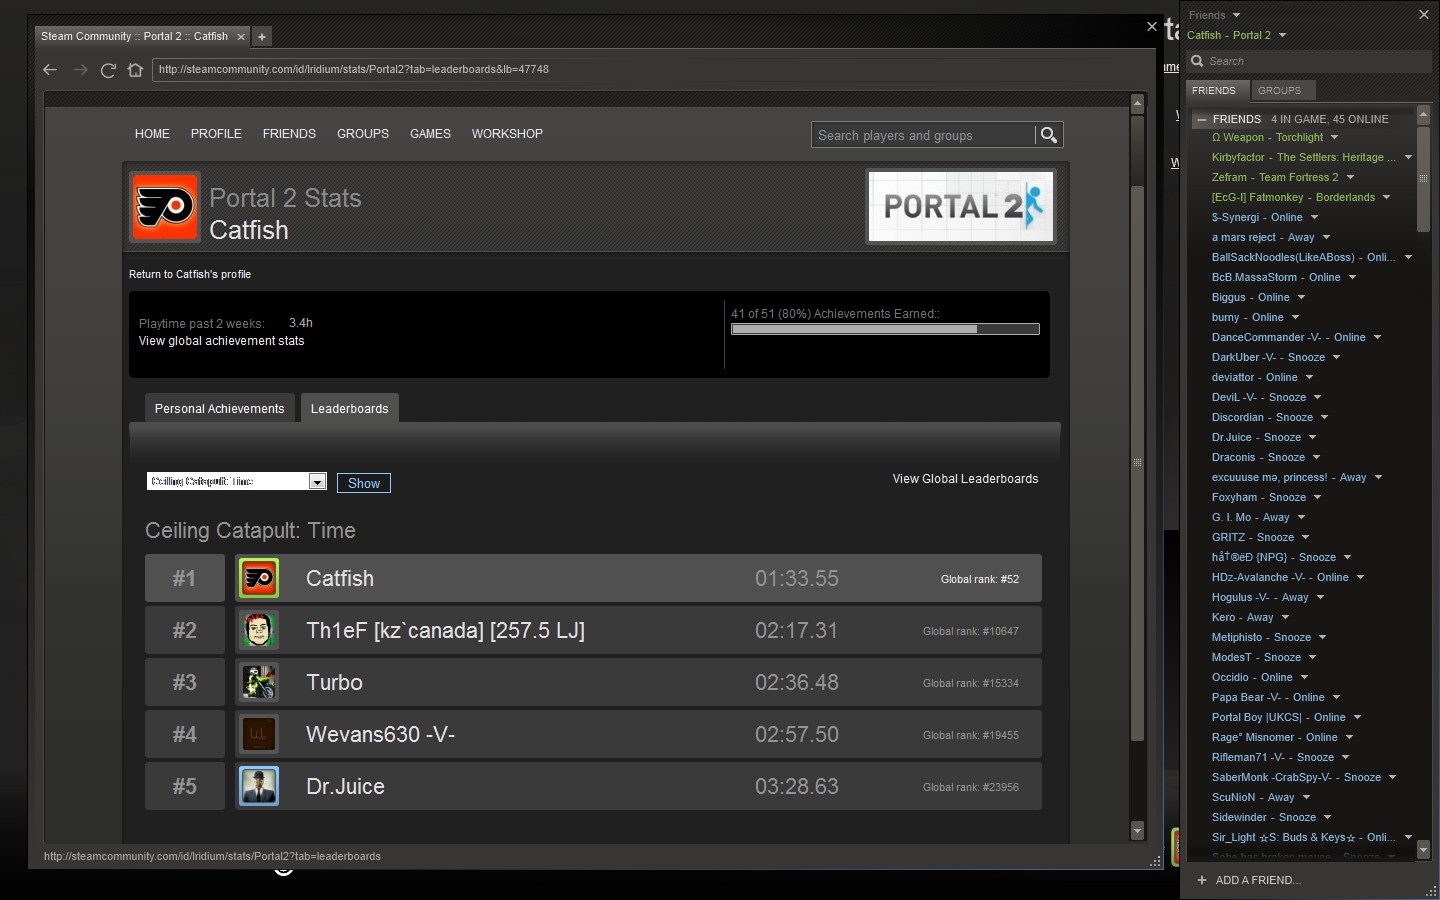Screen dimensions: 1440x900
Task: Open options arrow for Biggus
Action: [1301, 297]
